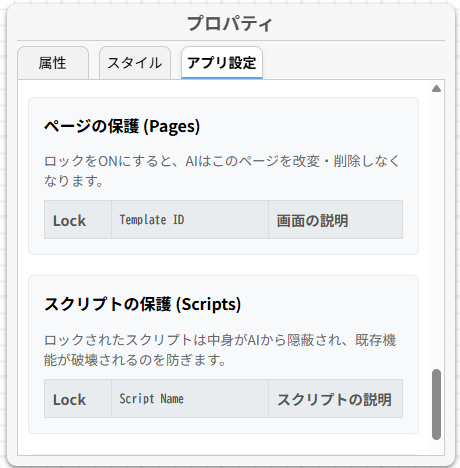Click the ページの保護 (Pages) heading

click(122, 126)
